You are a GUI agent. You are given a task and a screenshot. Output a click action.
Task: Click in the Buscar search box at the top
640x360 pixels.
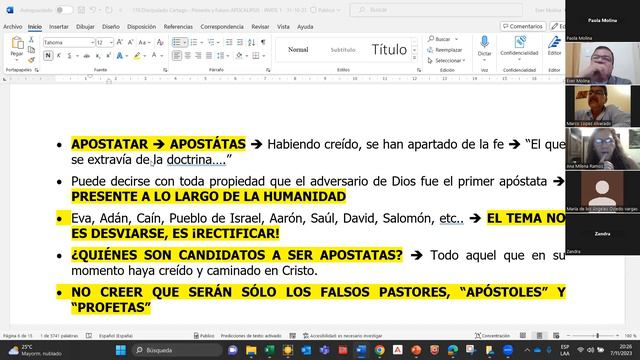pos(436,10)
